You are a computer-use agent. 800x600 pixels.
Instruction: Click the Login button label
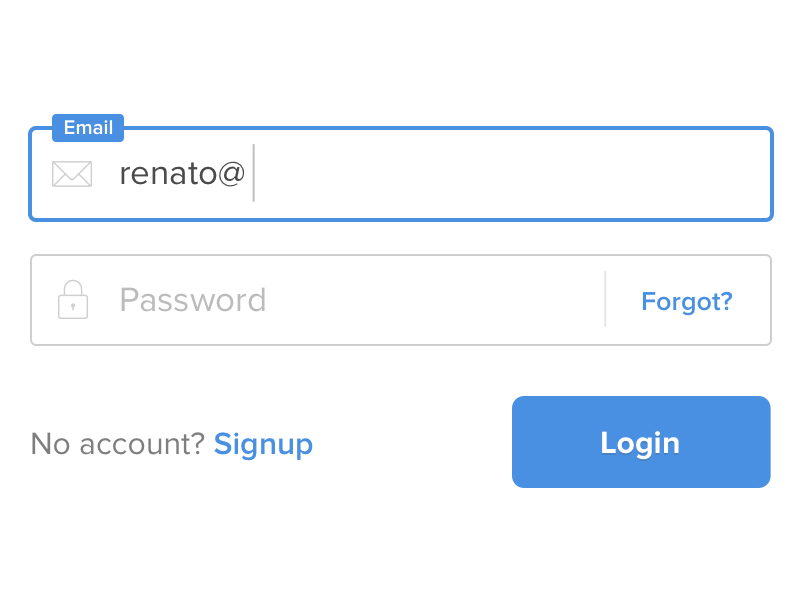640,442
